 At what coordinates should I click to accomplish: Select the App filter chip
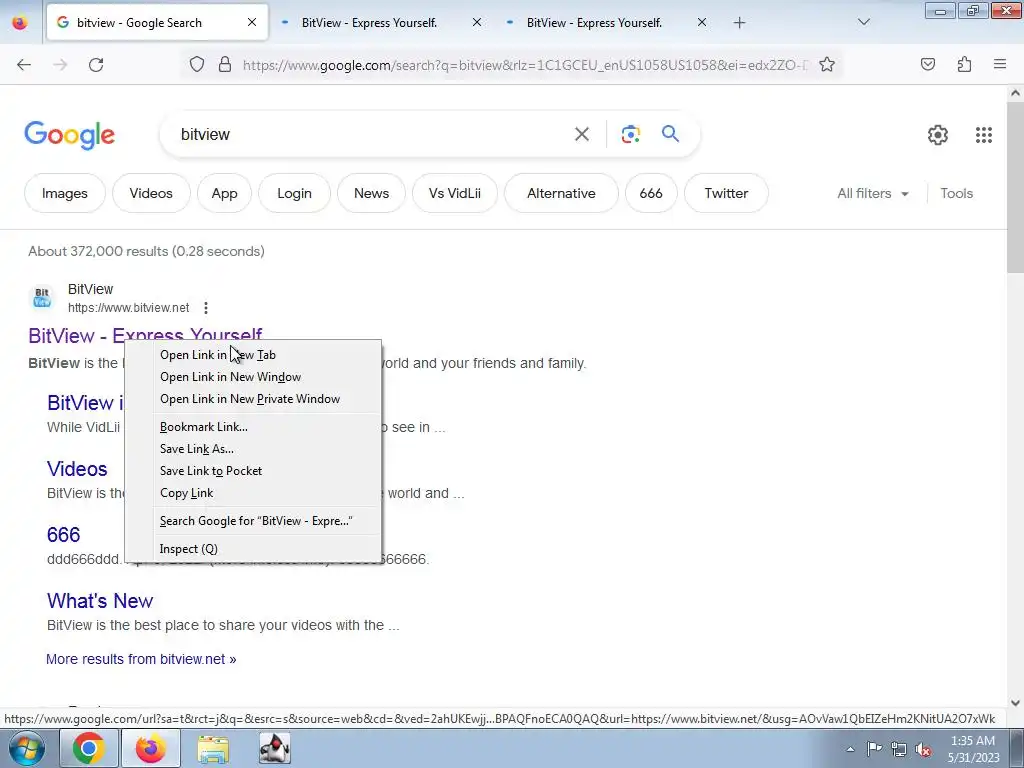(x=224, y=193)
